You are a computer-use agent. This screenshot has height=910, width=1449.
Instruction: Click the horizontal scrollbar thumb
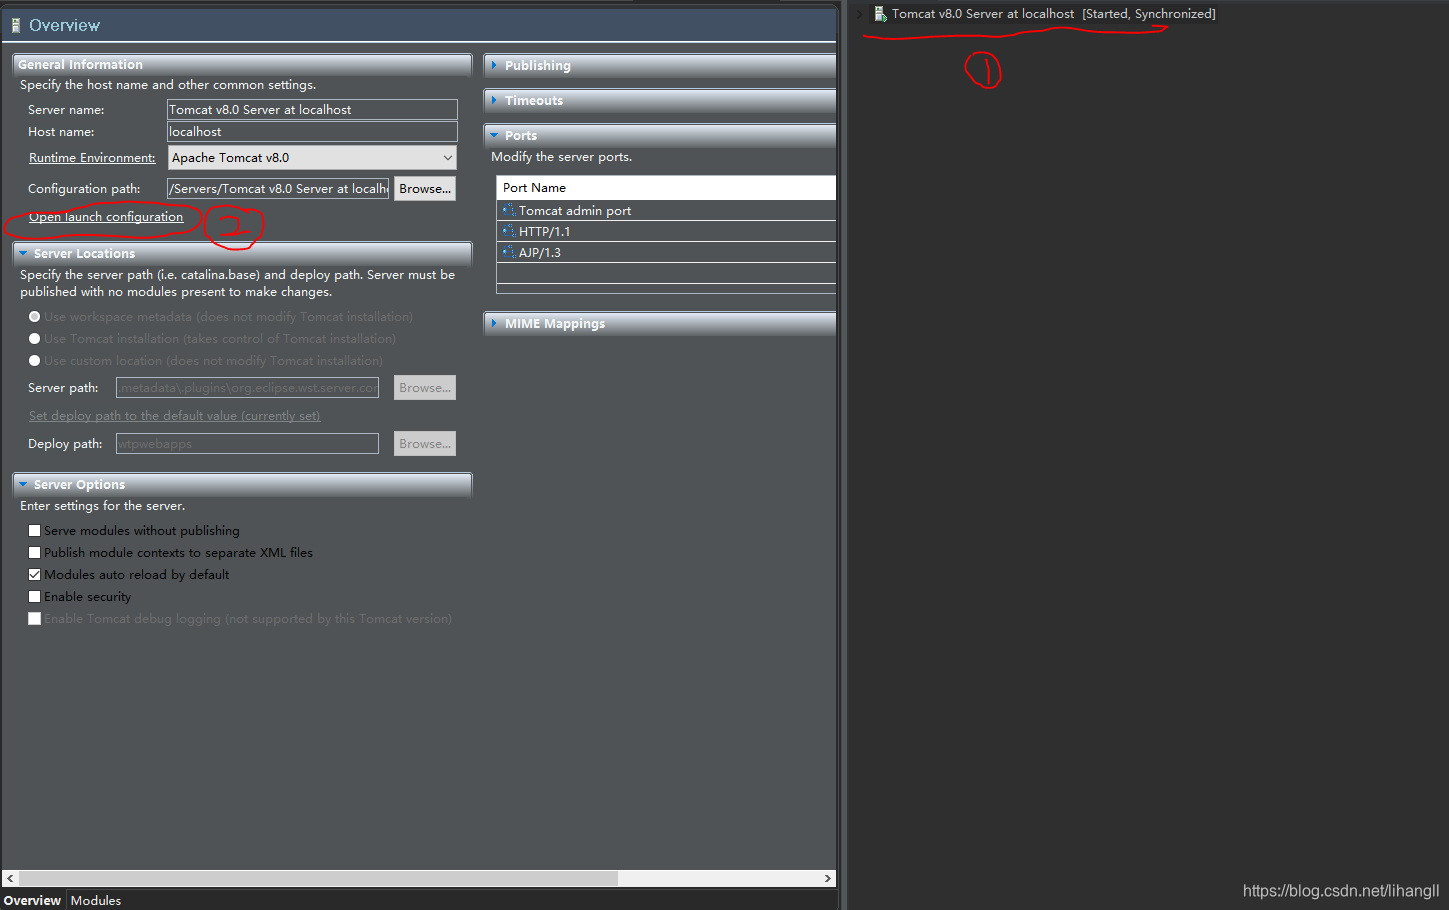318,878
